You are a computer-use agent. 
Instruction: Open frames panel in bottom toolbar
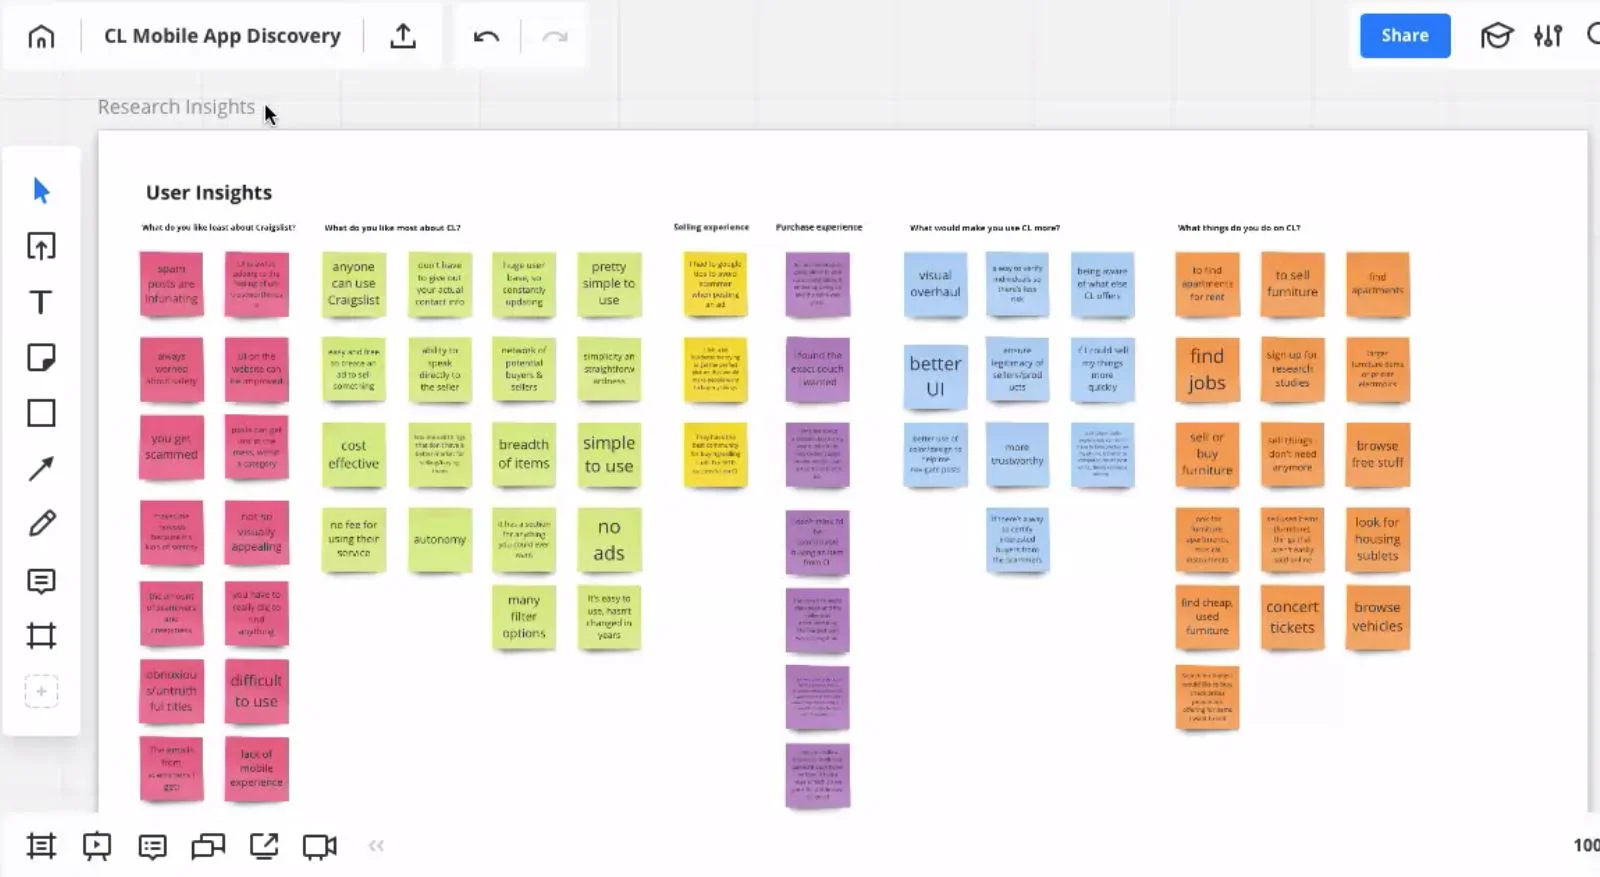[x=41, y=846]
